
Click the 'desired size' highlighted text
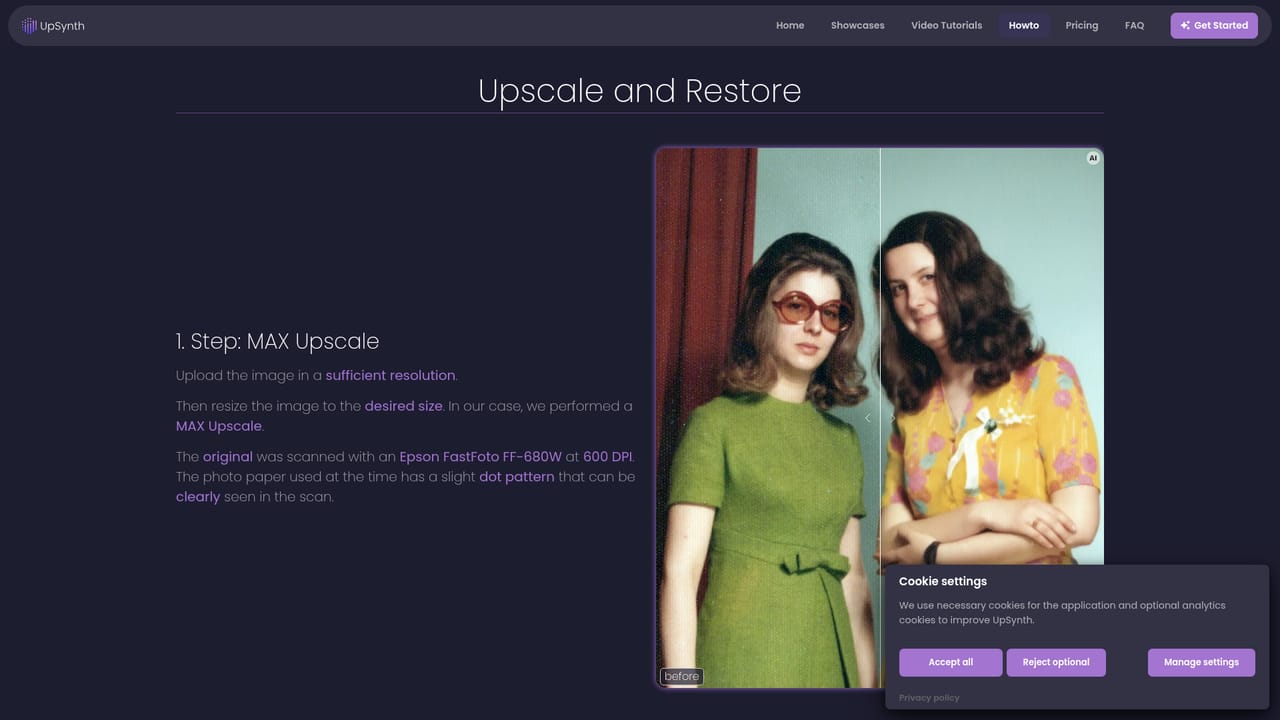(403, 406)
